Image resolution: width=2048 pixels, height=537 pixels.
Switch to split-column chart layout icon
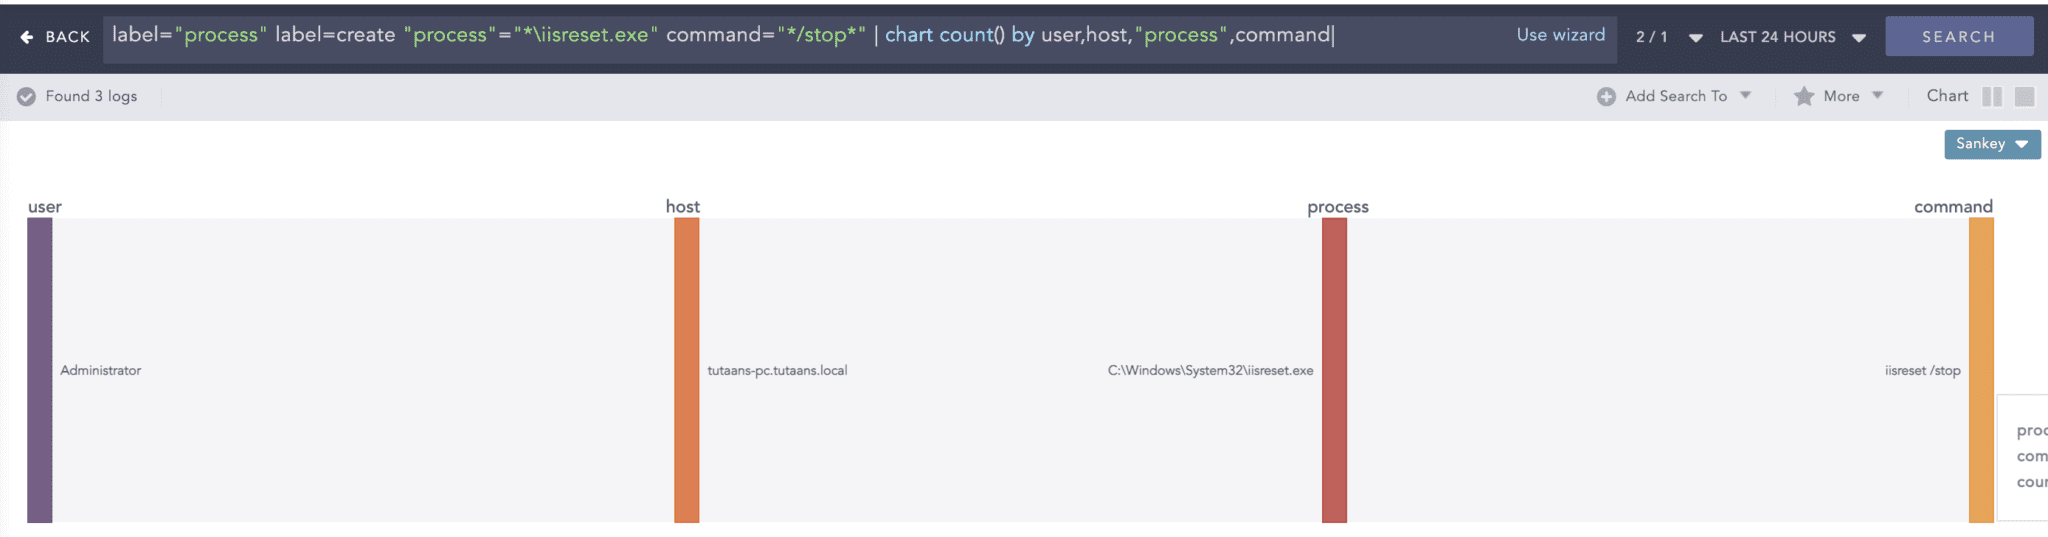tap(1992, 96)
